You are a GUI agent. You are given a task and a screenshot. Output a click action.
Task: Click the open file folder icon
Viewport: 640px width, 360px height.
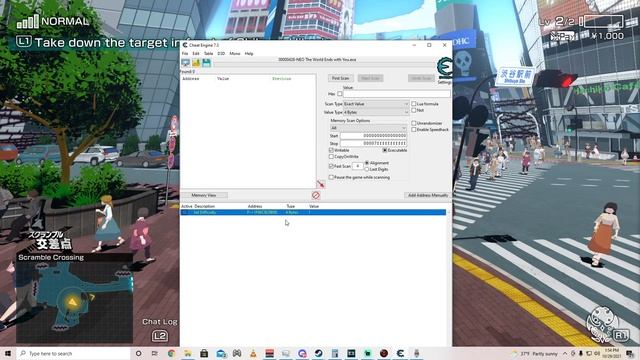pos(196,63)
